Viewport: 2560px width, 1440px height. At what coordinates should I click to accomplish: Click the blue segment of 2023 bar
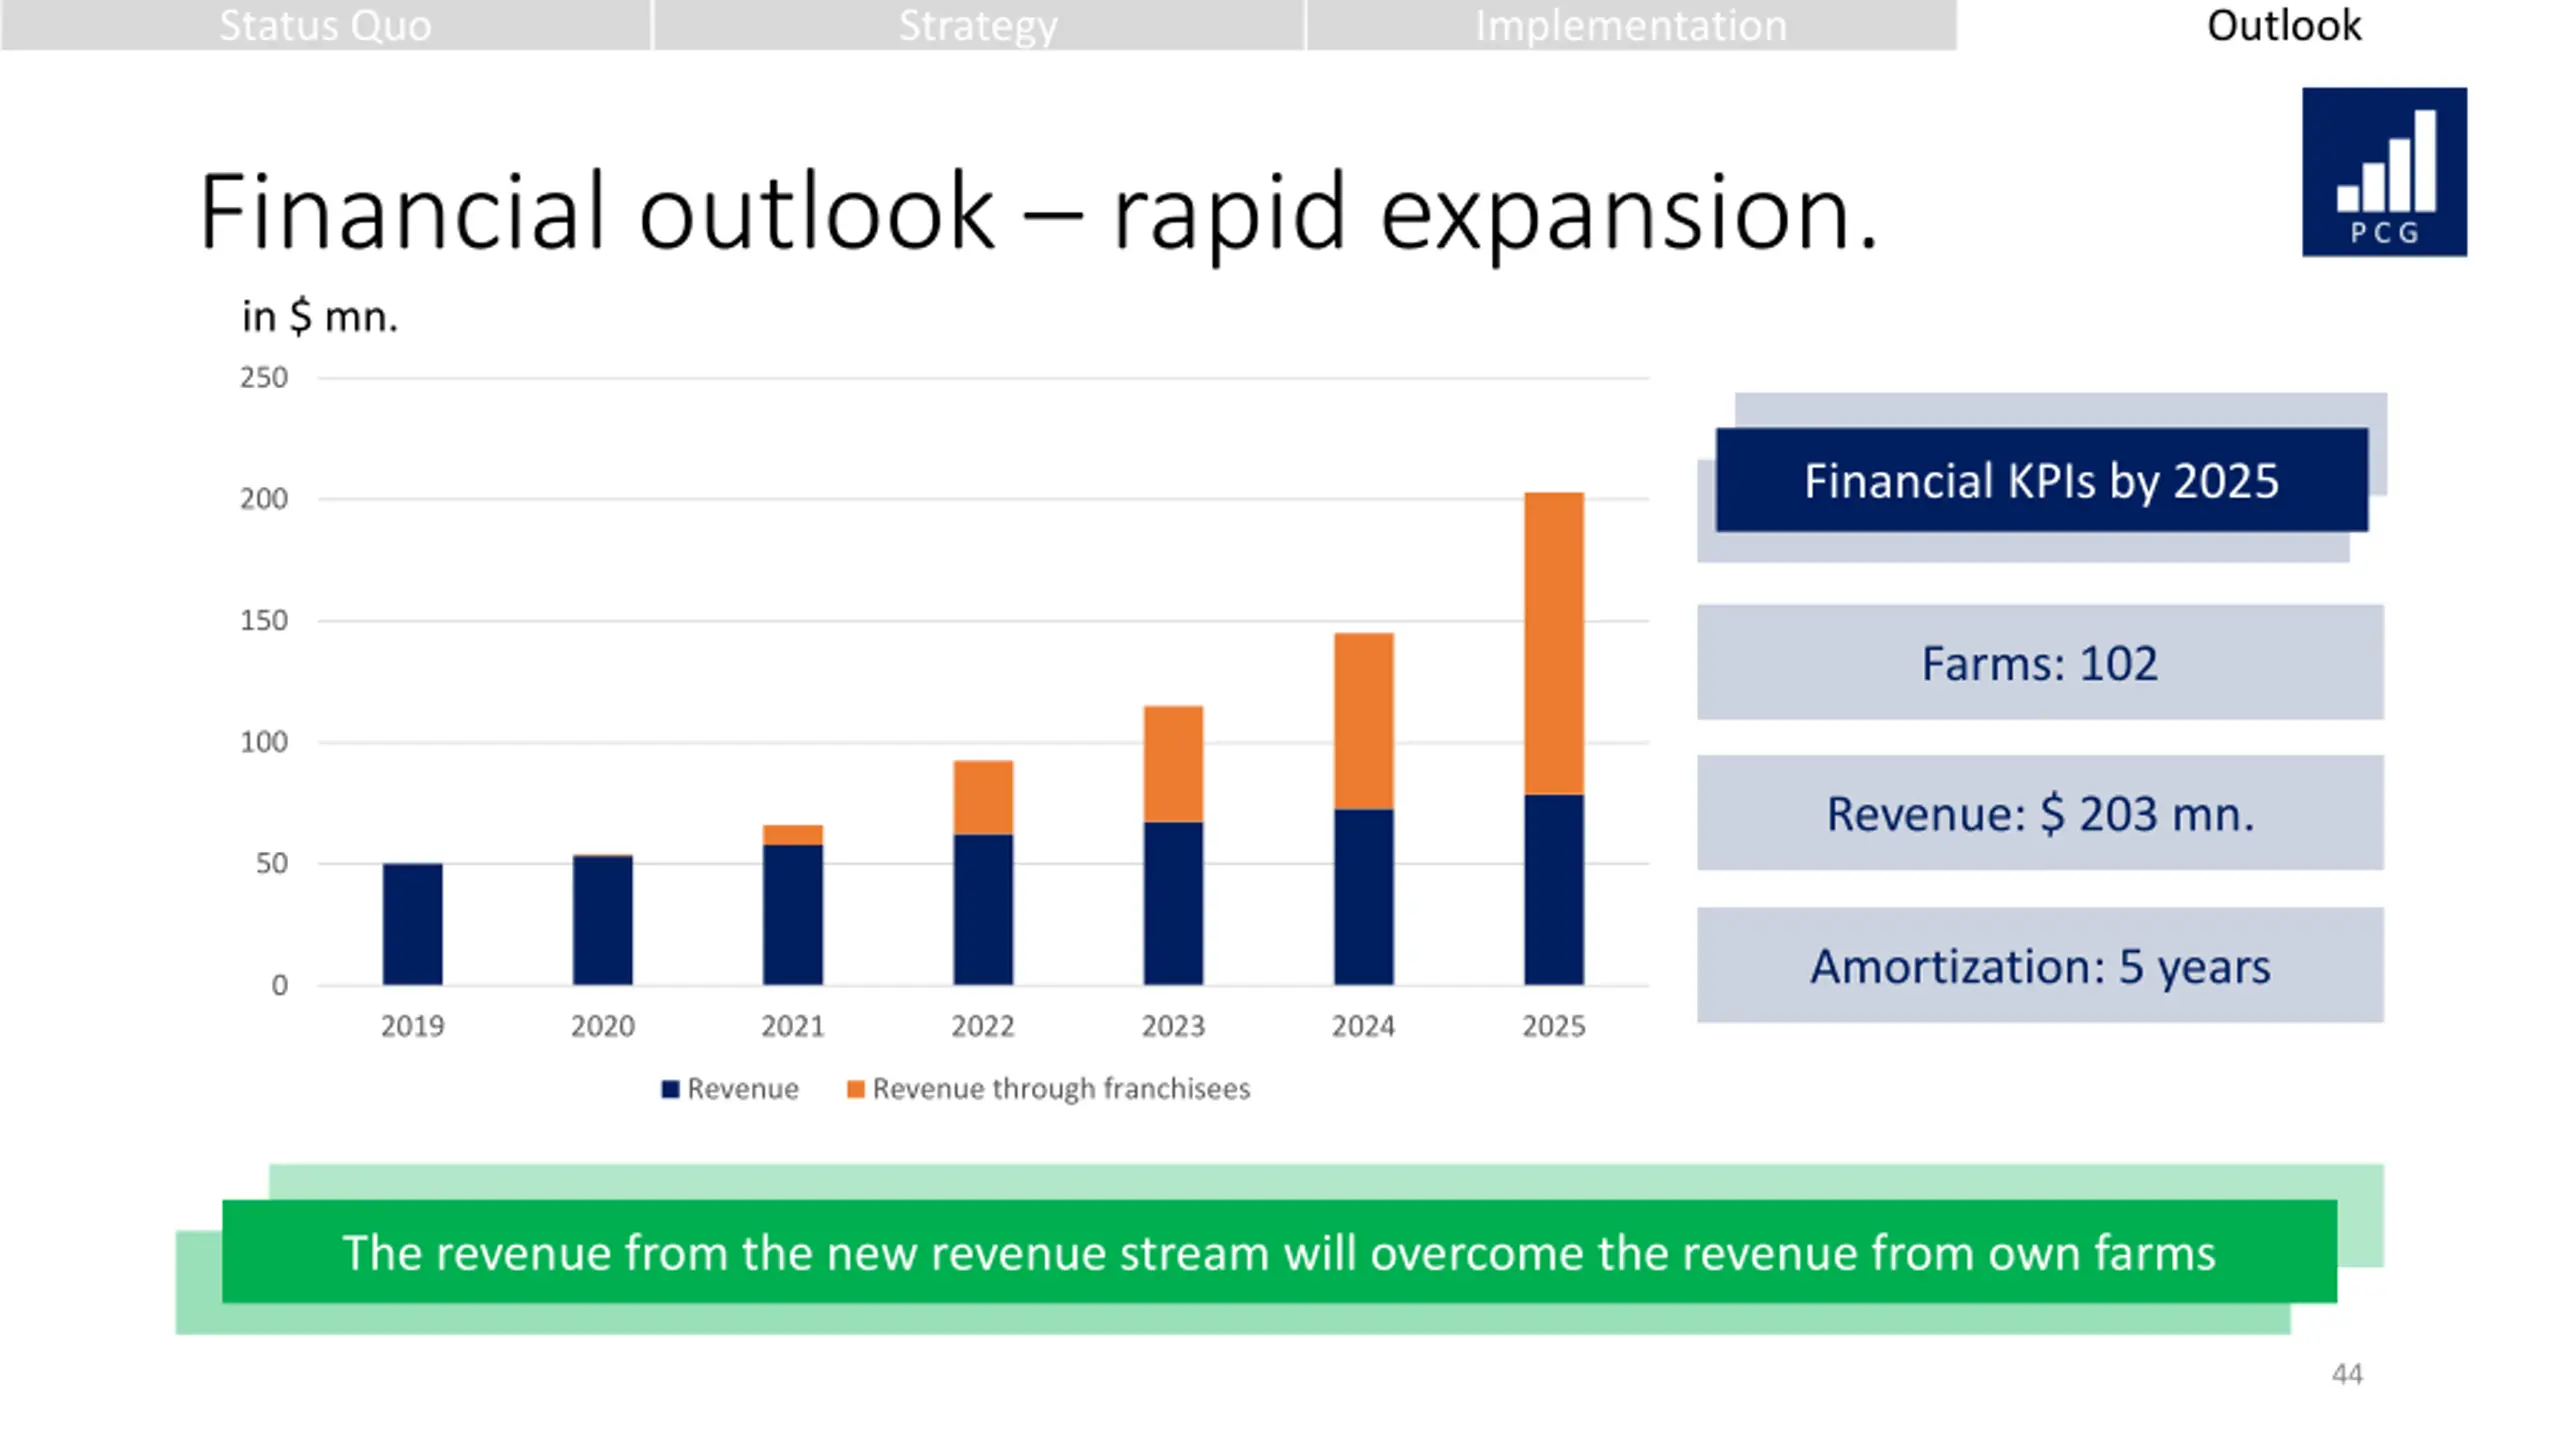pyautogui.click(x=1173, y=904)
